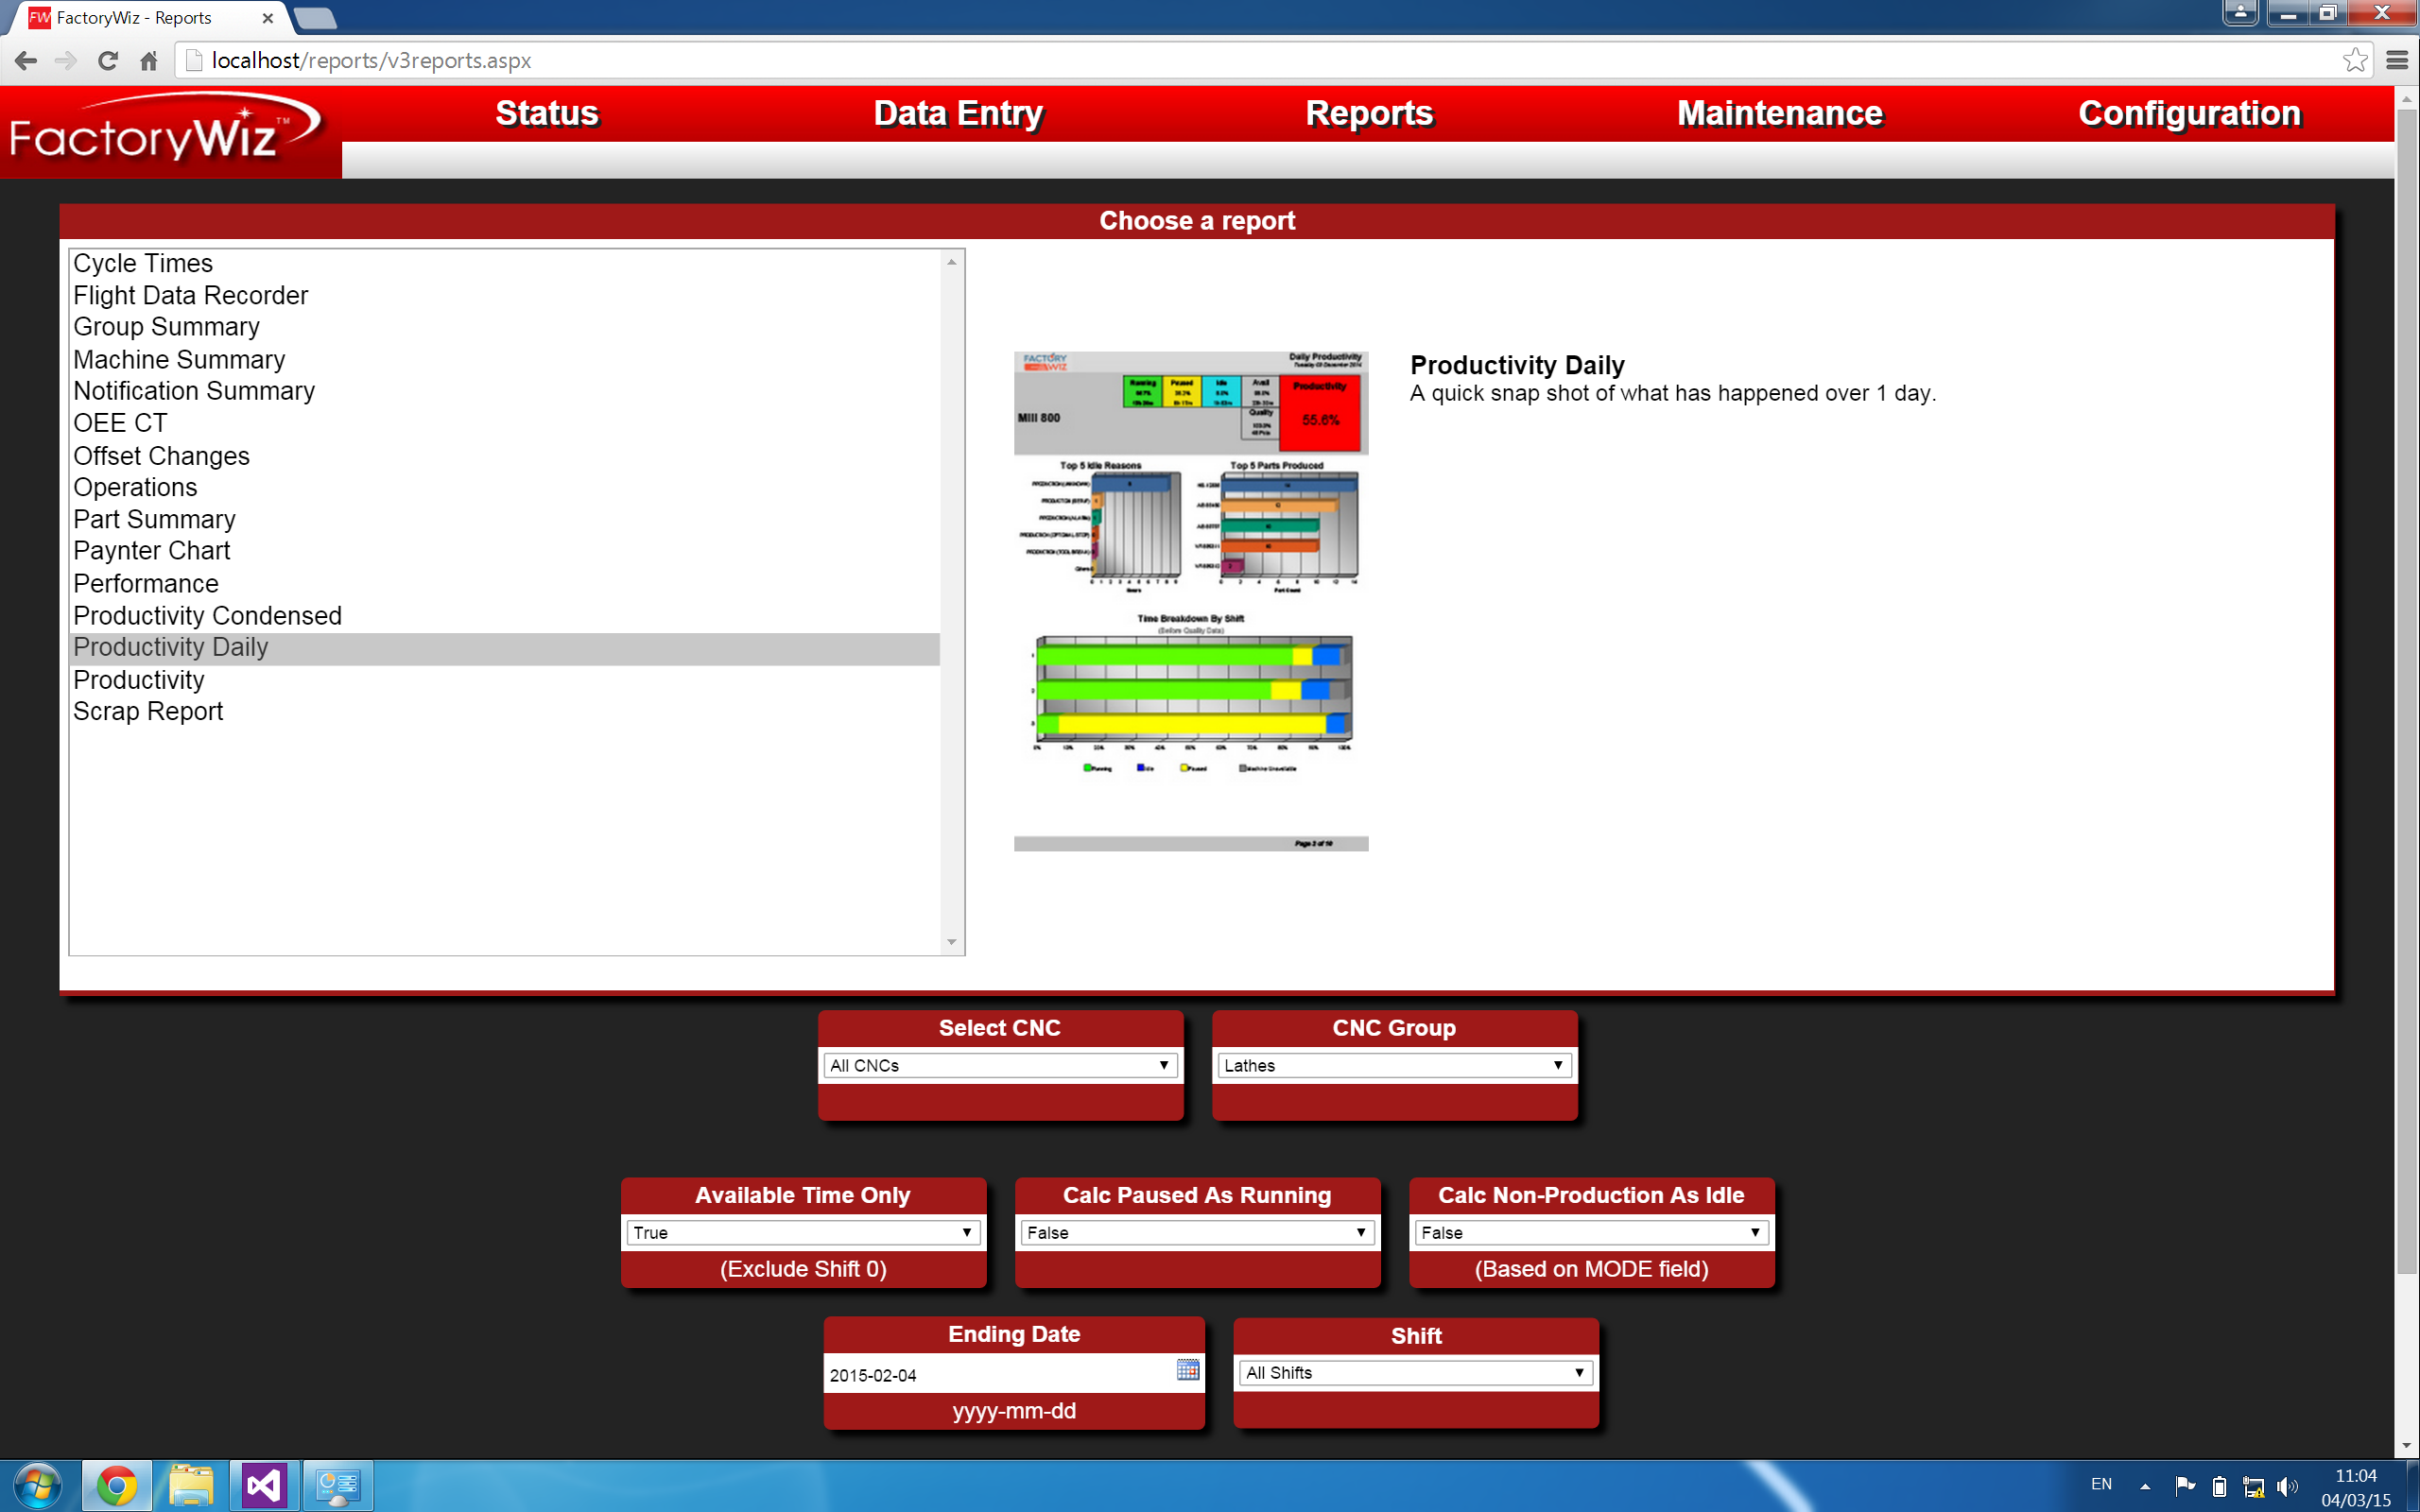Open the CNC Group dropdown

click(x=1394, y=1065)
